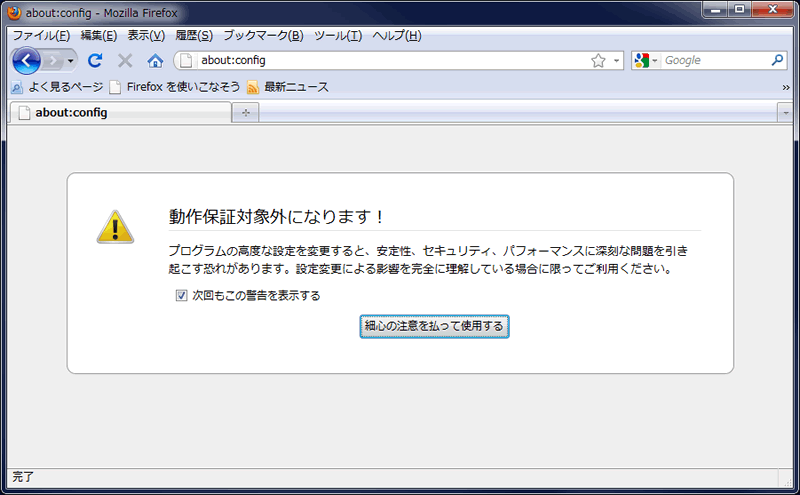Maximize the Firefox window

pos(739,9)
